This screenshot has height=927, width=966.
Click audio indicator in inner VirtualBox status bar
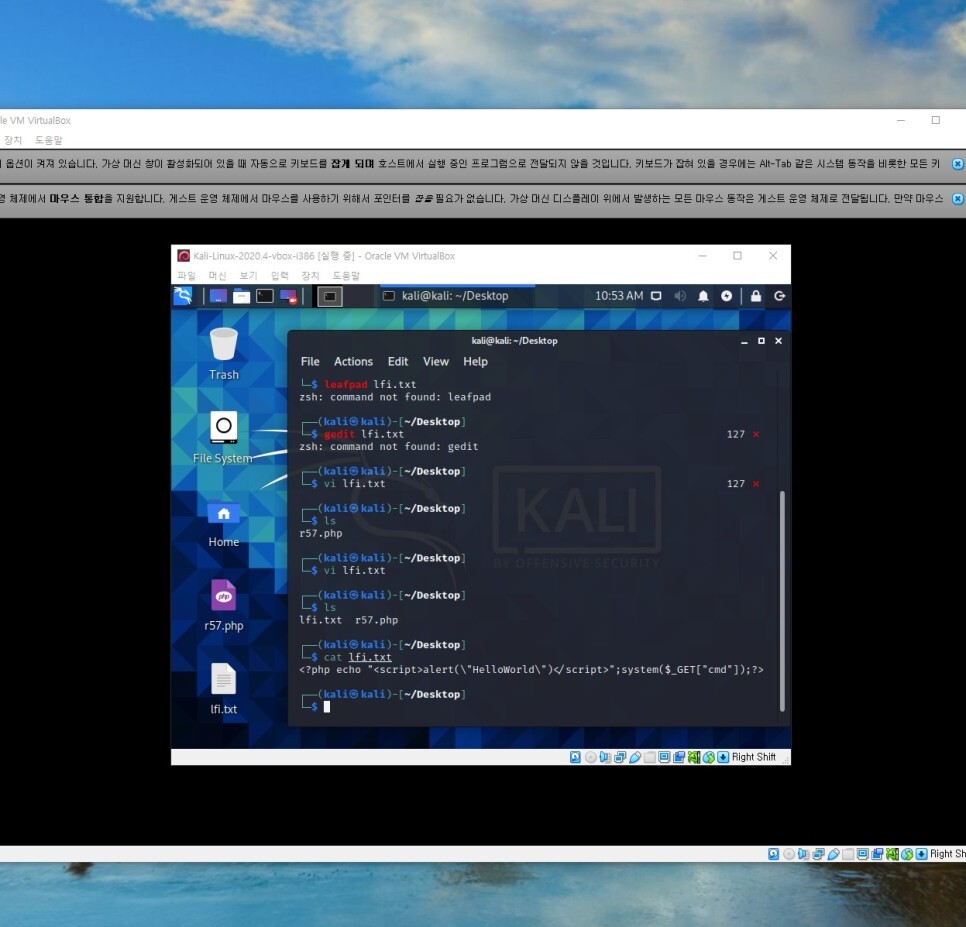tap(605, 757)
